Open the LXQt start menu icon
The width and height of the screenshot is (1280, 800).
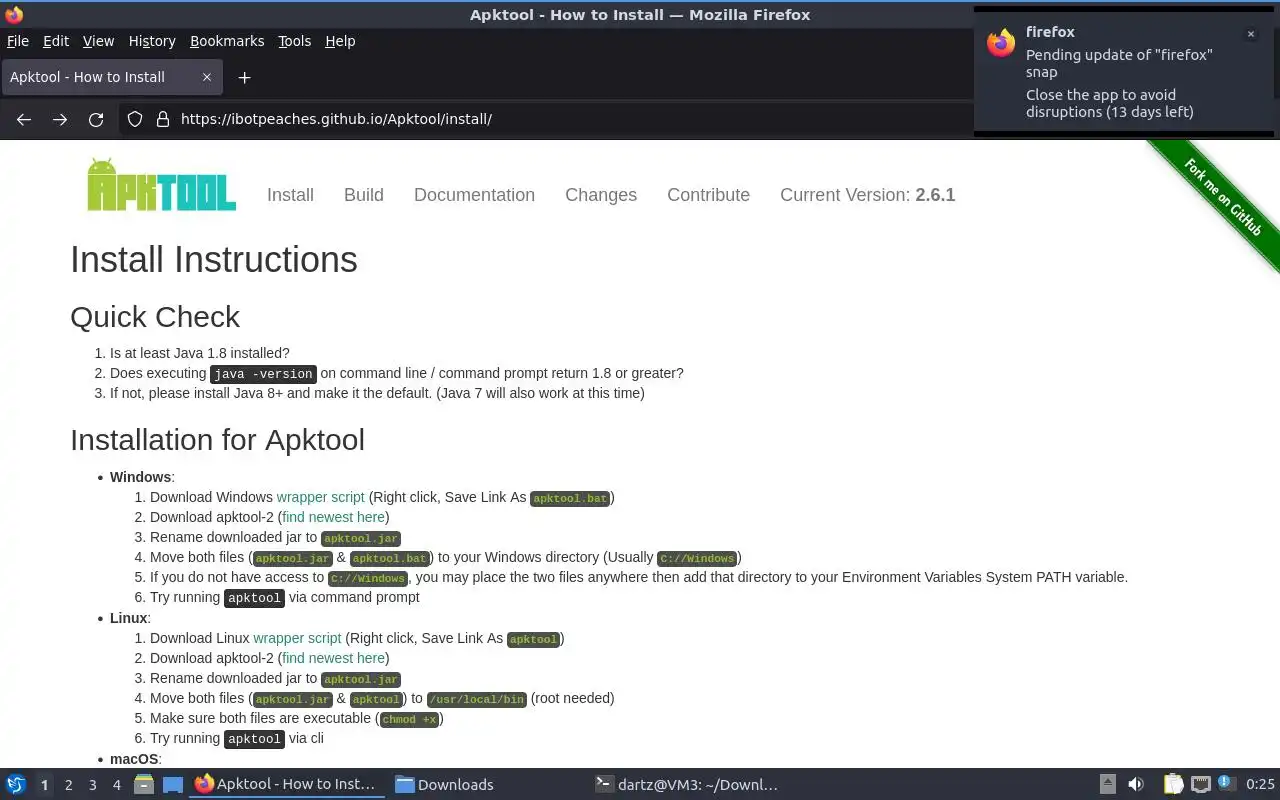click(16, 784)
